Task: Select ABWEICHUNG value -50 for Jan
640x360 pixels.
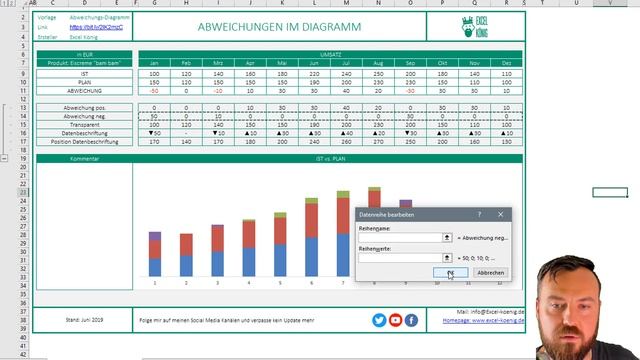Action: (x=154, y=91)
